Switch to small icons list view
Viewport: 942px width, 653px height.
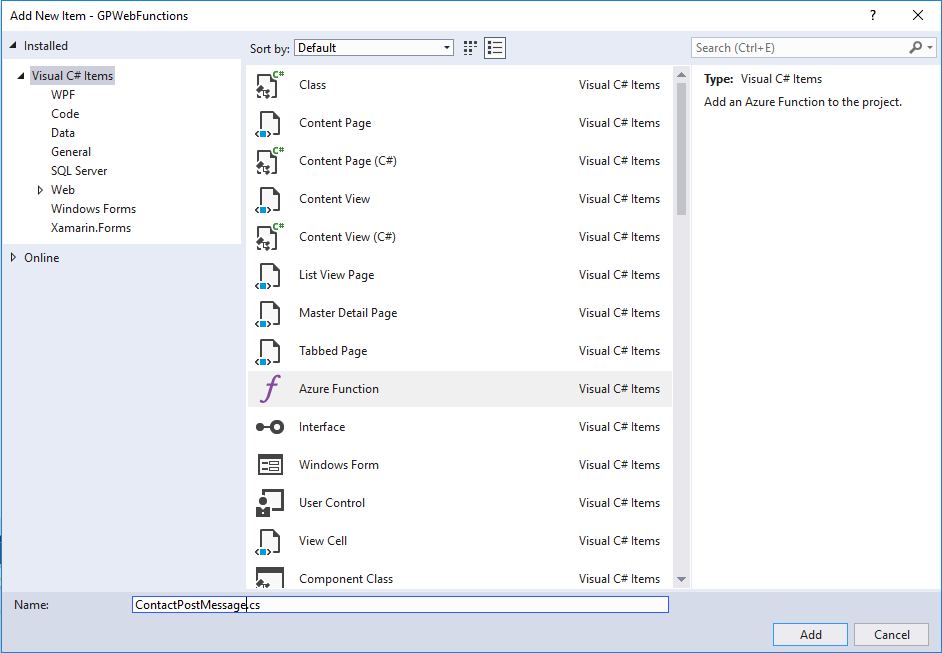click(x=495, y=47)
